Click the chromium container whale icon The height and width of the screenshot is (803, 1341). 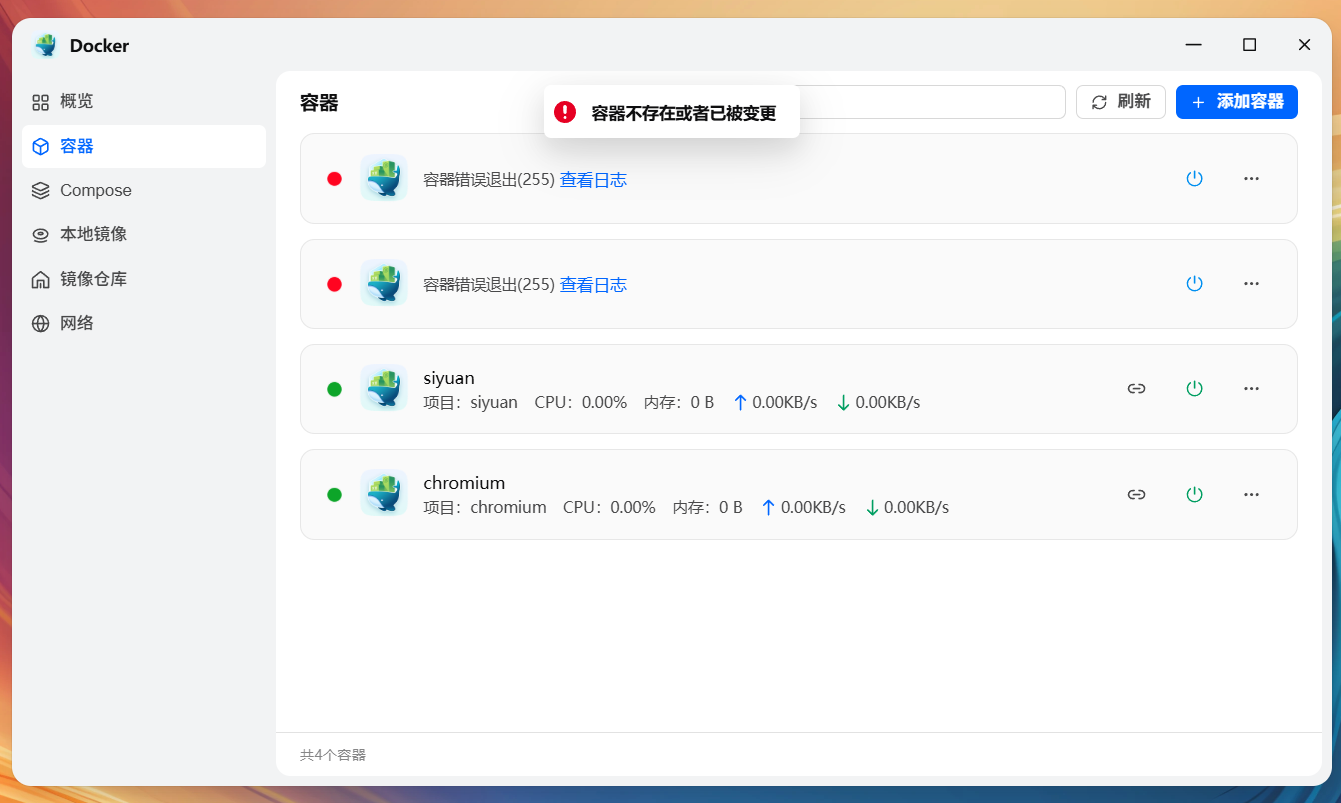(384, 493)
